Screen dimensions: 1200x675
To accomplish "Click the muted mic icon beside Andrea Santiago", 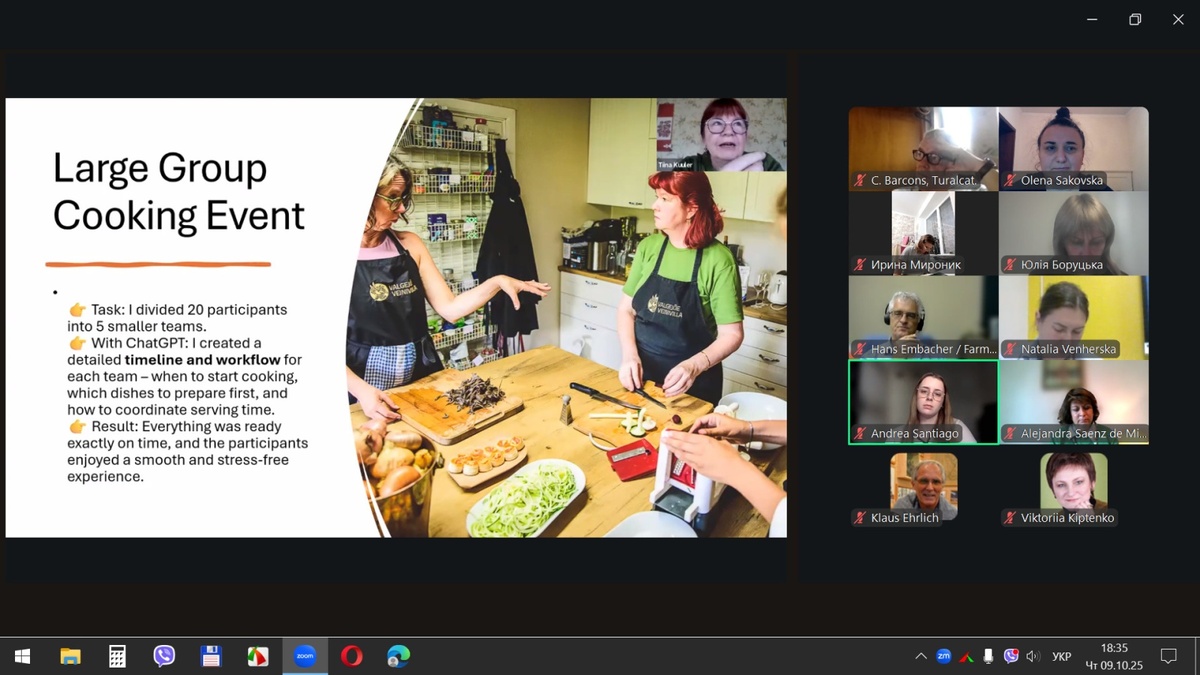I will tap(860, 434).
